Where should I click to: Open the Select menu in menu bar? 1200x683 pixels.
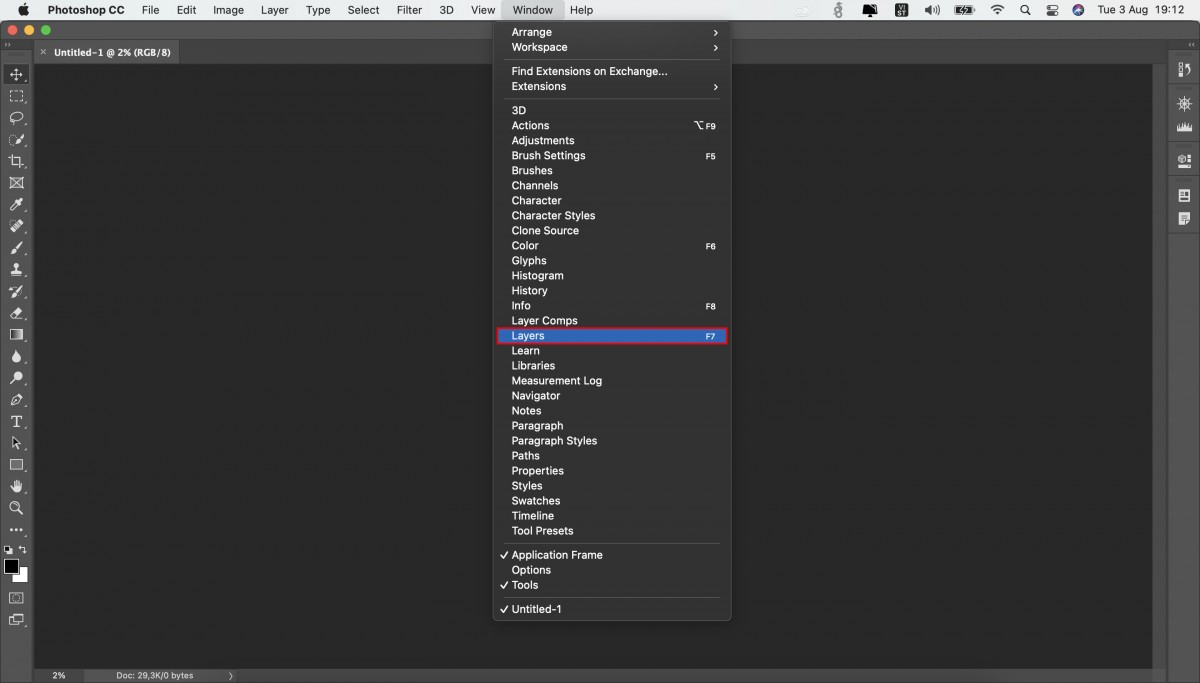click(363, 10)
